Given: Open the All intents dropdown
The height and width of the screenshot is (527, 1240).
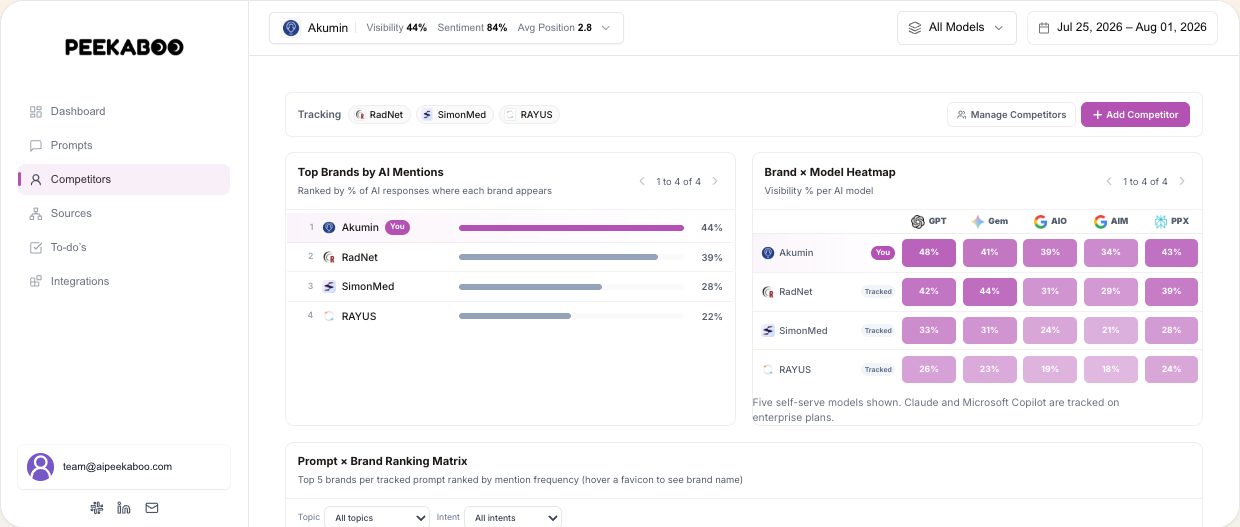Looking at the screenshot, I should [x=513, y=517].
